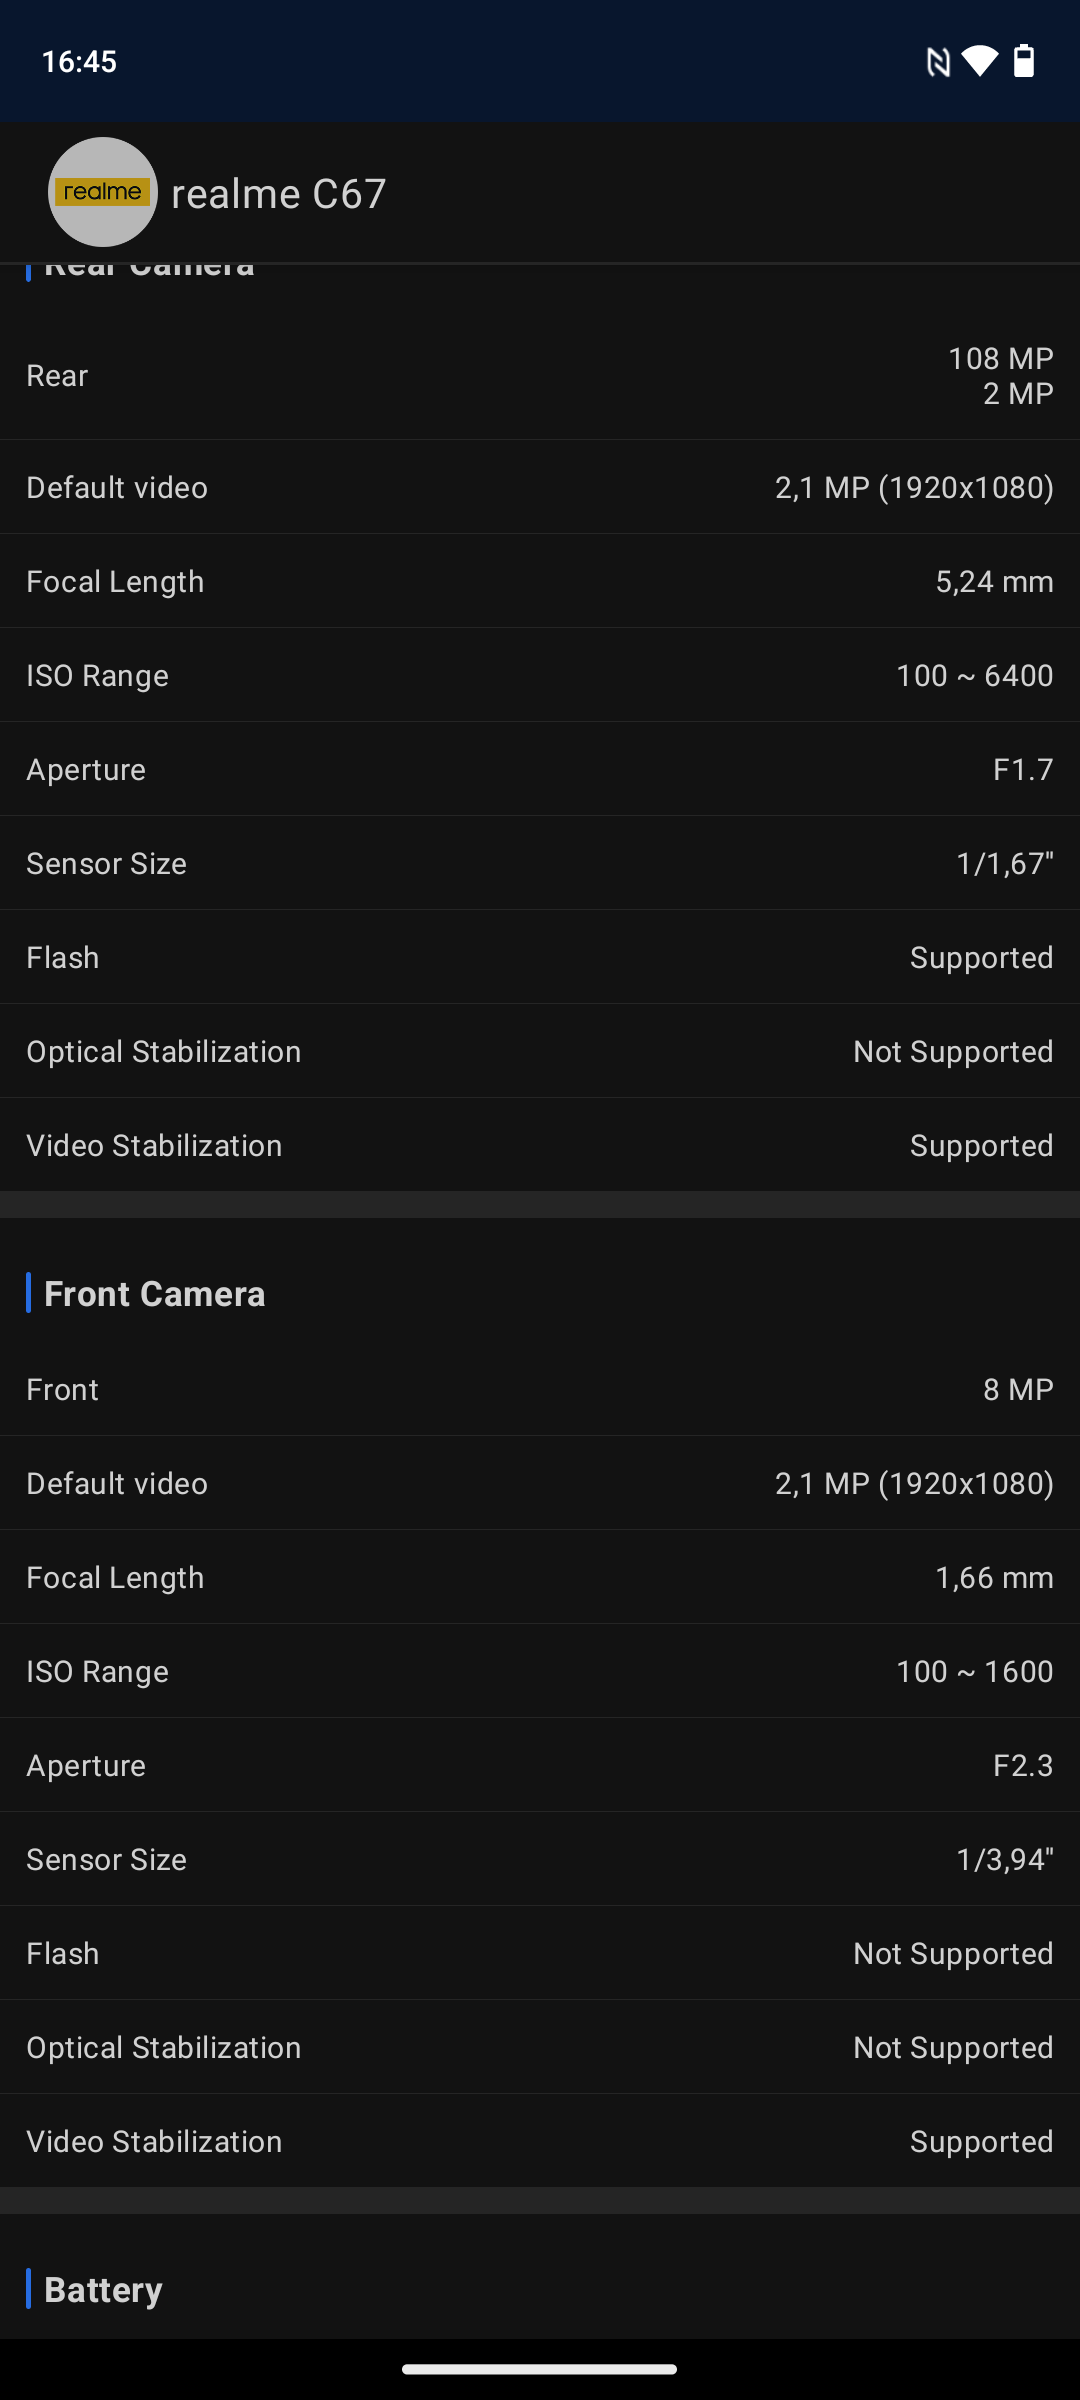Open the Rear 108 MP camera row

[x=540, y=376]
